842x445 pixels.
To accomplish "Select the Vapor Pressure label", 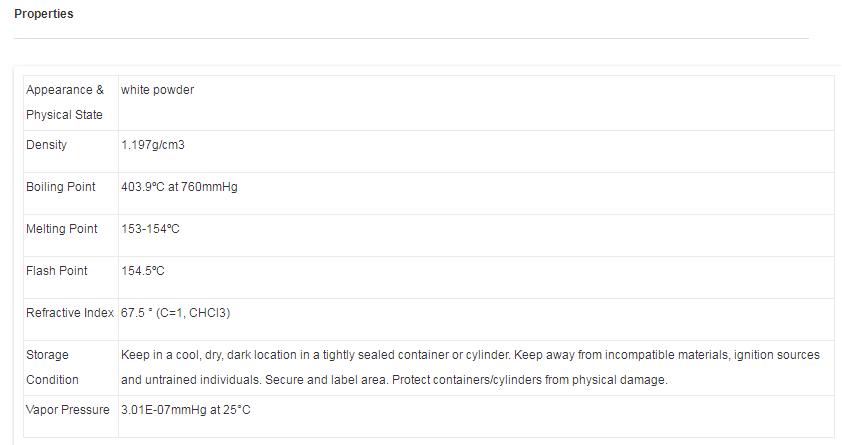I will (68, 410).
